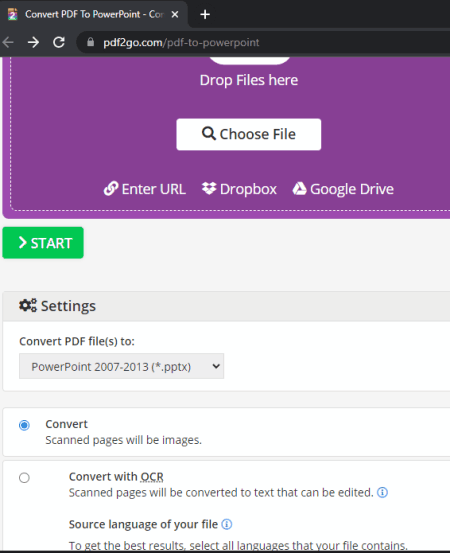Click the pdf2go.com address bar
This screenshot has width=450, height=553.
263,42
